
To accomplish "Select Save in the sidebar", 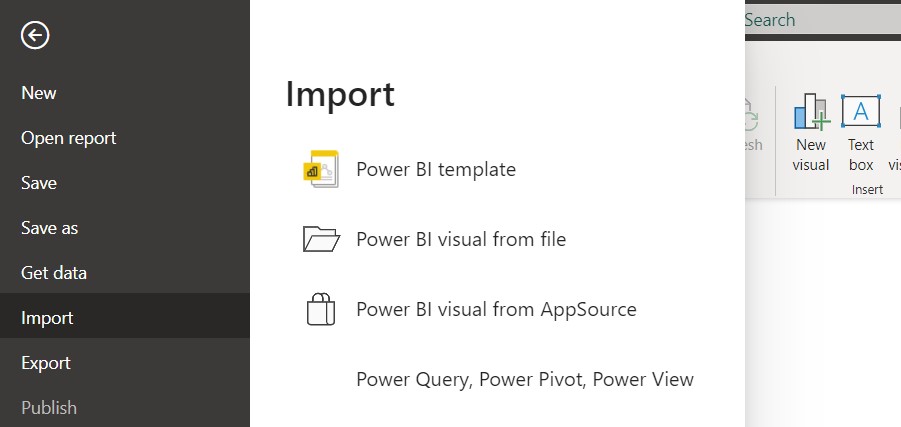I will 38,183.
